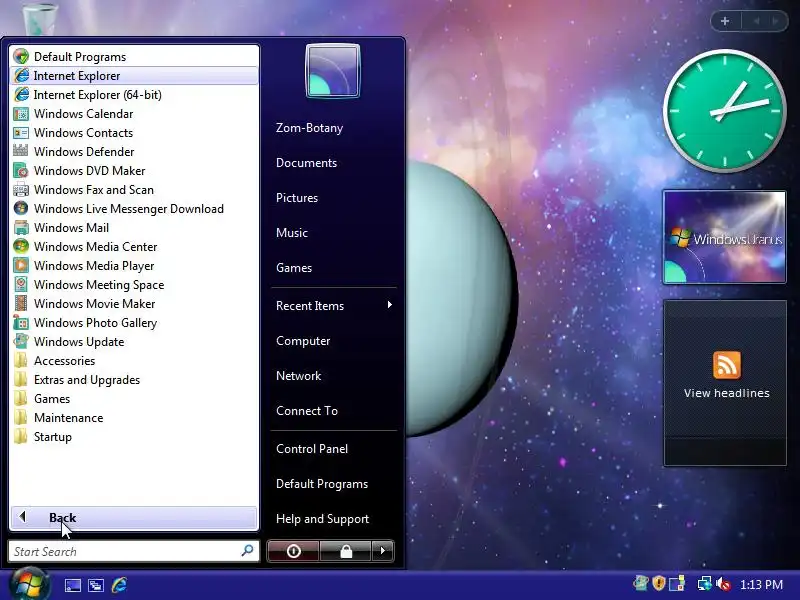Image resolution: width=800 pixels, height=600 pixels.
Task: Click the slideshow gadget picture
Action: [724, 237]
